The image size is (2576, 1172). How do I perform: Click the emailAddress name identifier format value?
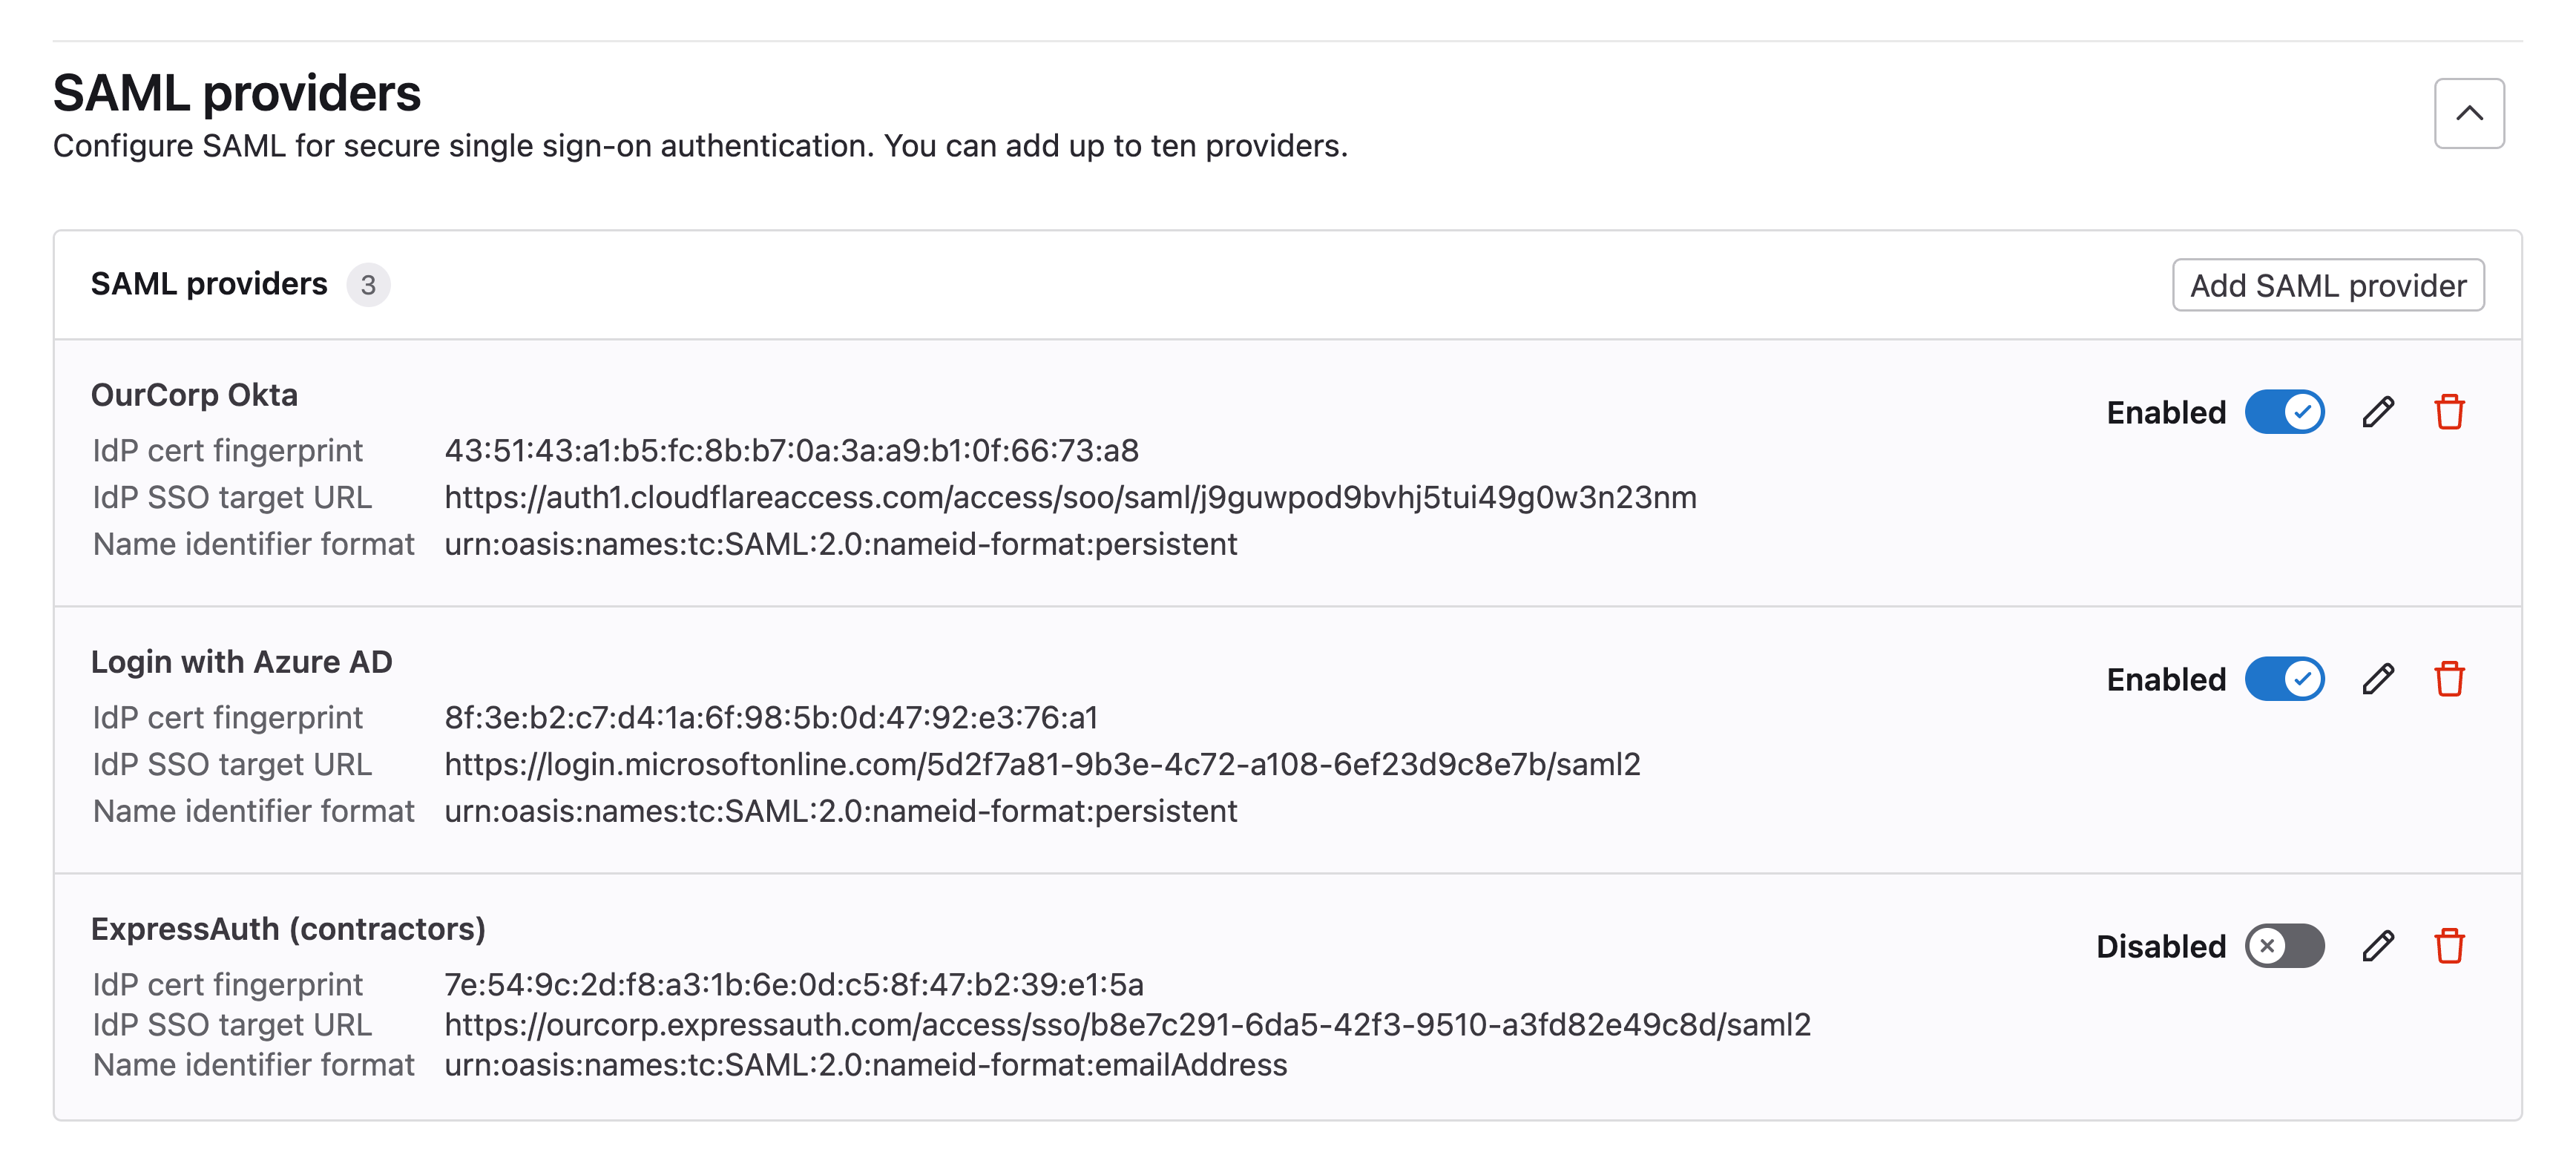[866, 1065]
